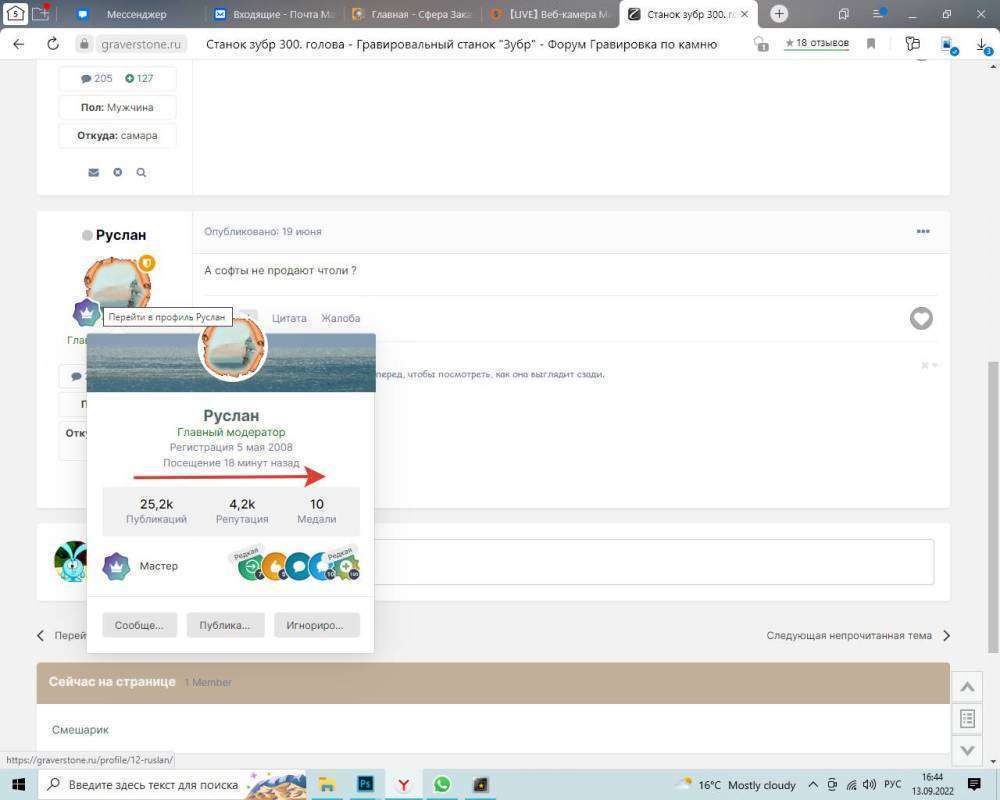Open WhatsApp from the taskbar
1000x800 pixels.
(x=441, y=784)
